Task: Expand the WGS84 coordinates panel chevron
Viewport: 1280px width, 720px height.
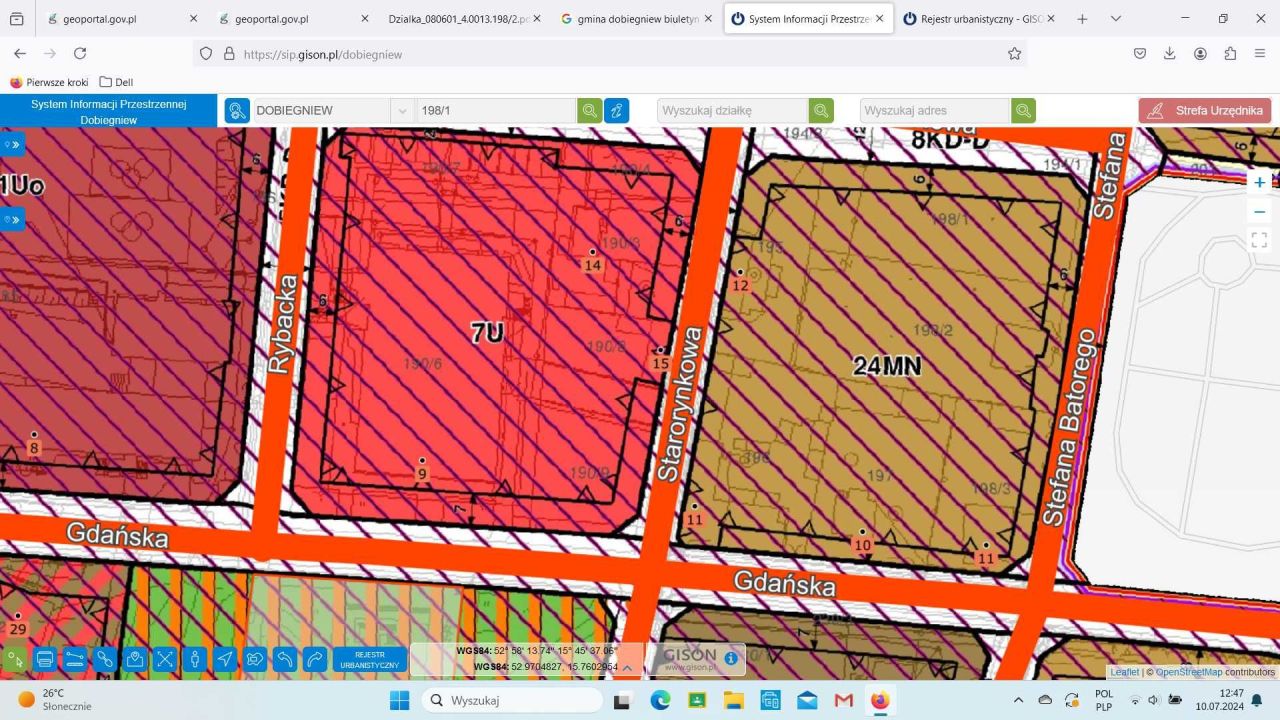Action: coord(627,667)
